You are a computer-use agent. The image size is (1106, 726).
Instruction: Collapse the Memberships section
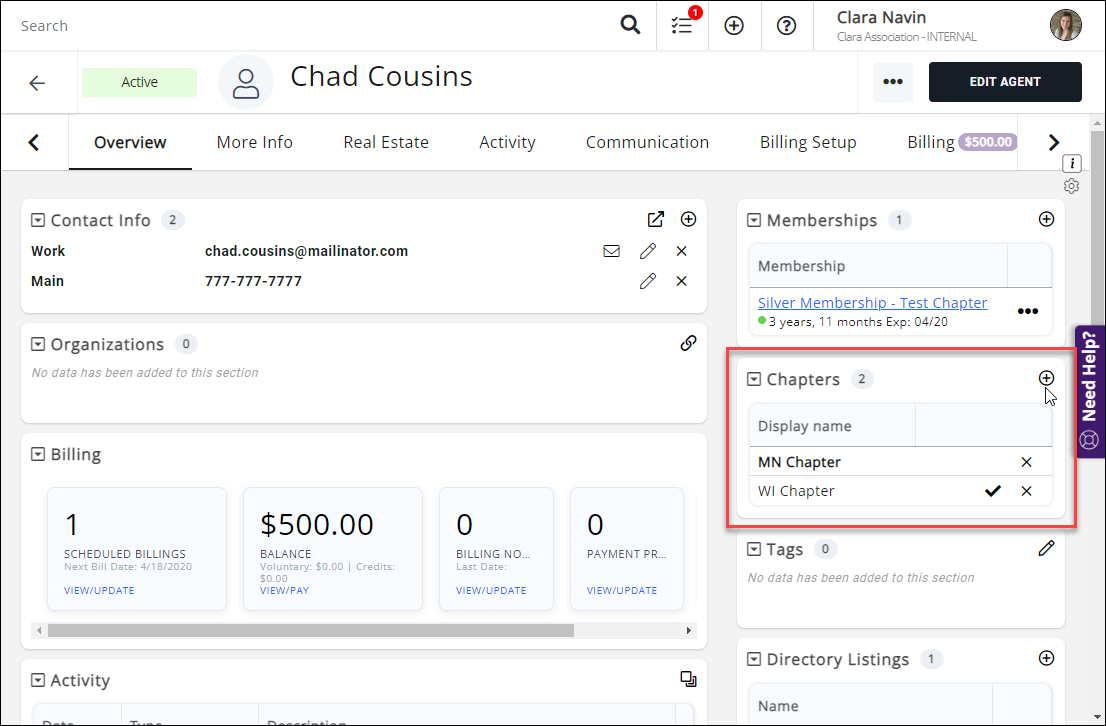click(x=754, y=220)
